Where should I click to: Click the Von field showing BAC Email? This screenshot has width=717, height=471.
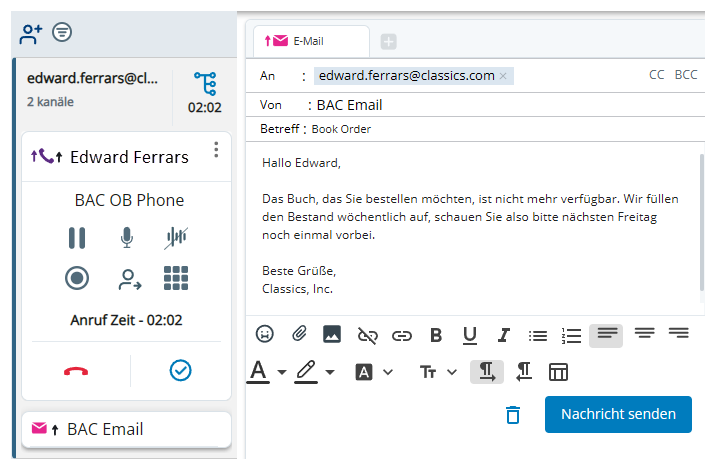point(349,105)
